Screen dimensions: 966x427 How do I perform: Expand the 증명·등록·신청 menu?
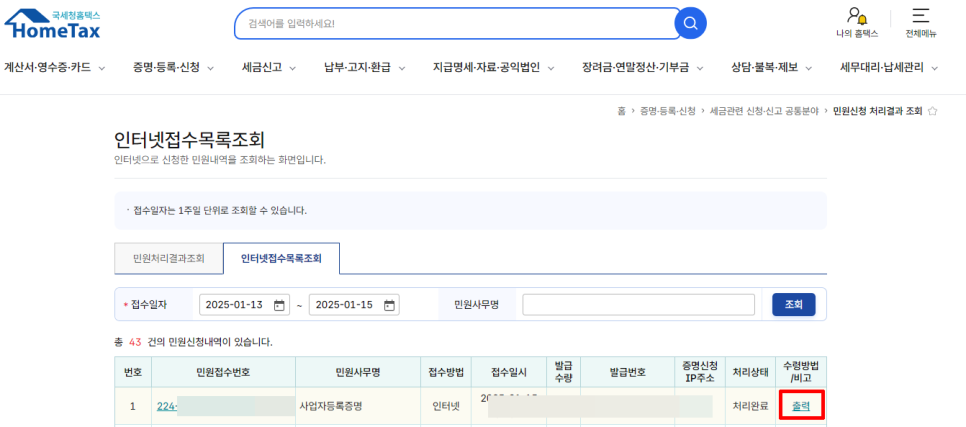tap(173, 68)
